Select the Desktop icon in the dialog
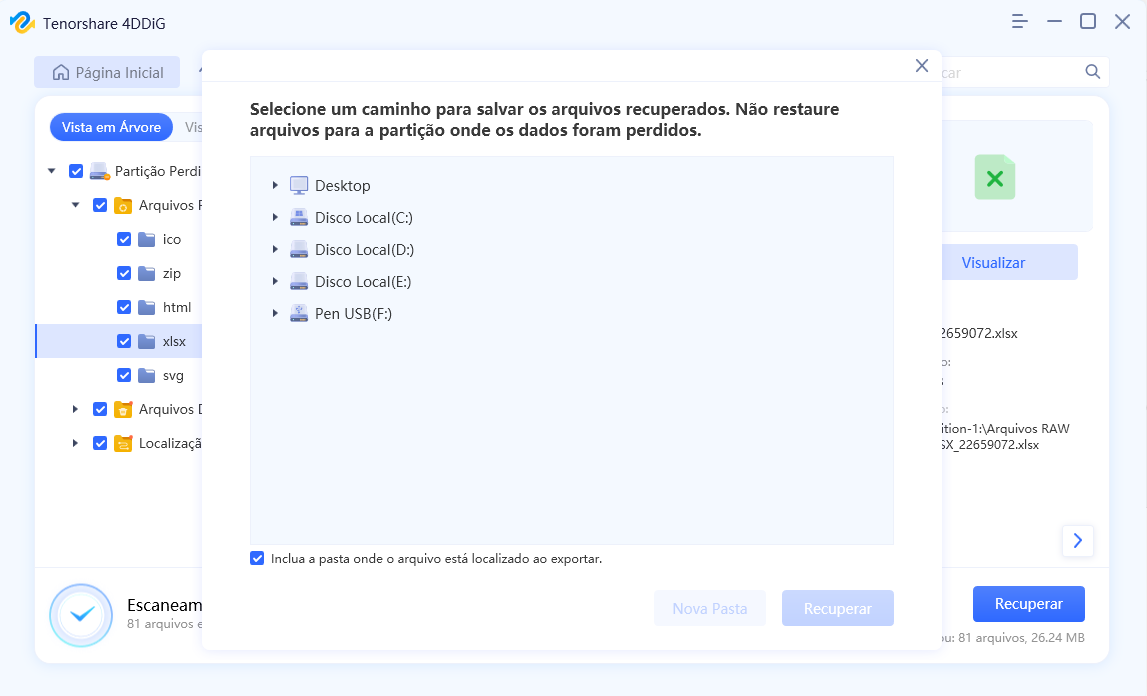1147x696 pixels. (298, 185)
